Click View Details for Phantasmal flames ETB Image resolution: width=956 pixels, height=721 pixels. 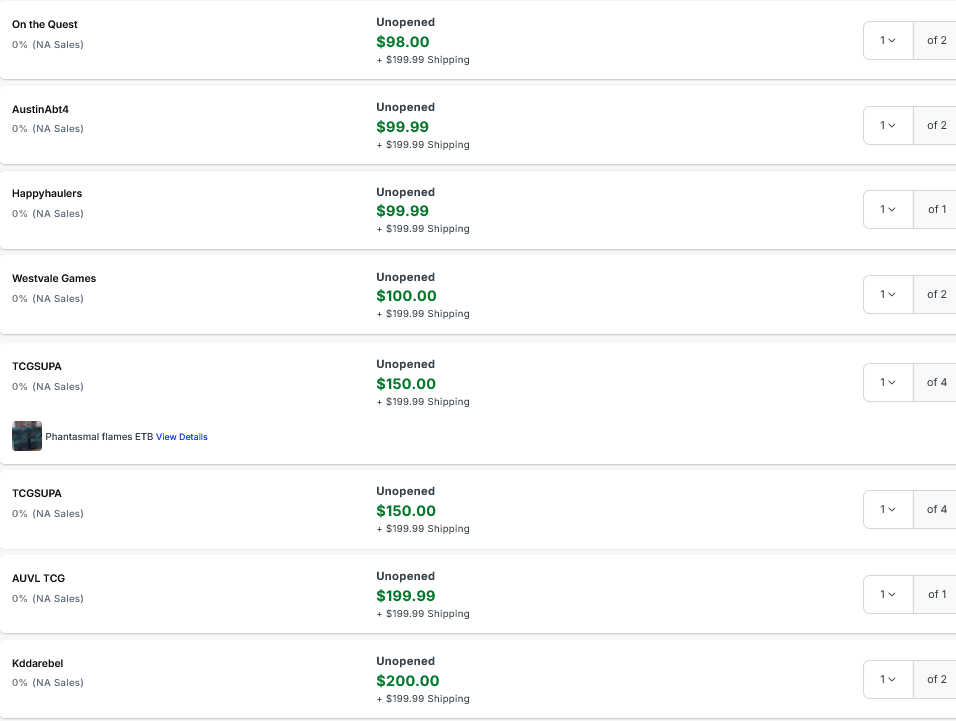click(x=182, y=437)
